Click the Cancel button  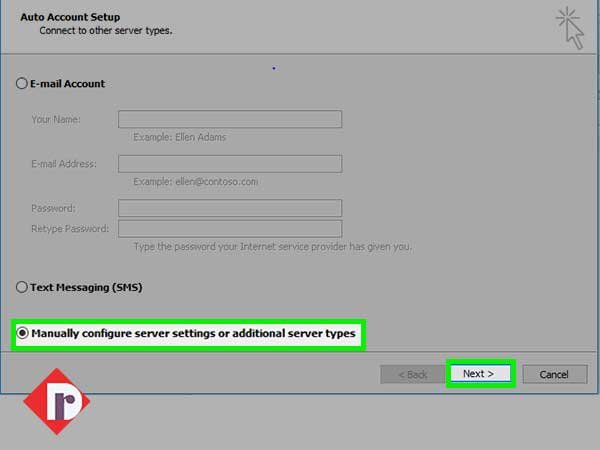click(x=554, y=374)
